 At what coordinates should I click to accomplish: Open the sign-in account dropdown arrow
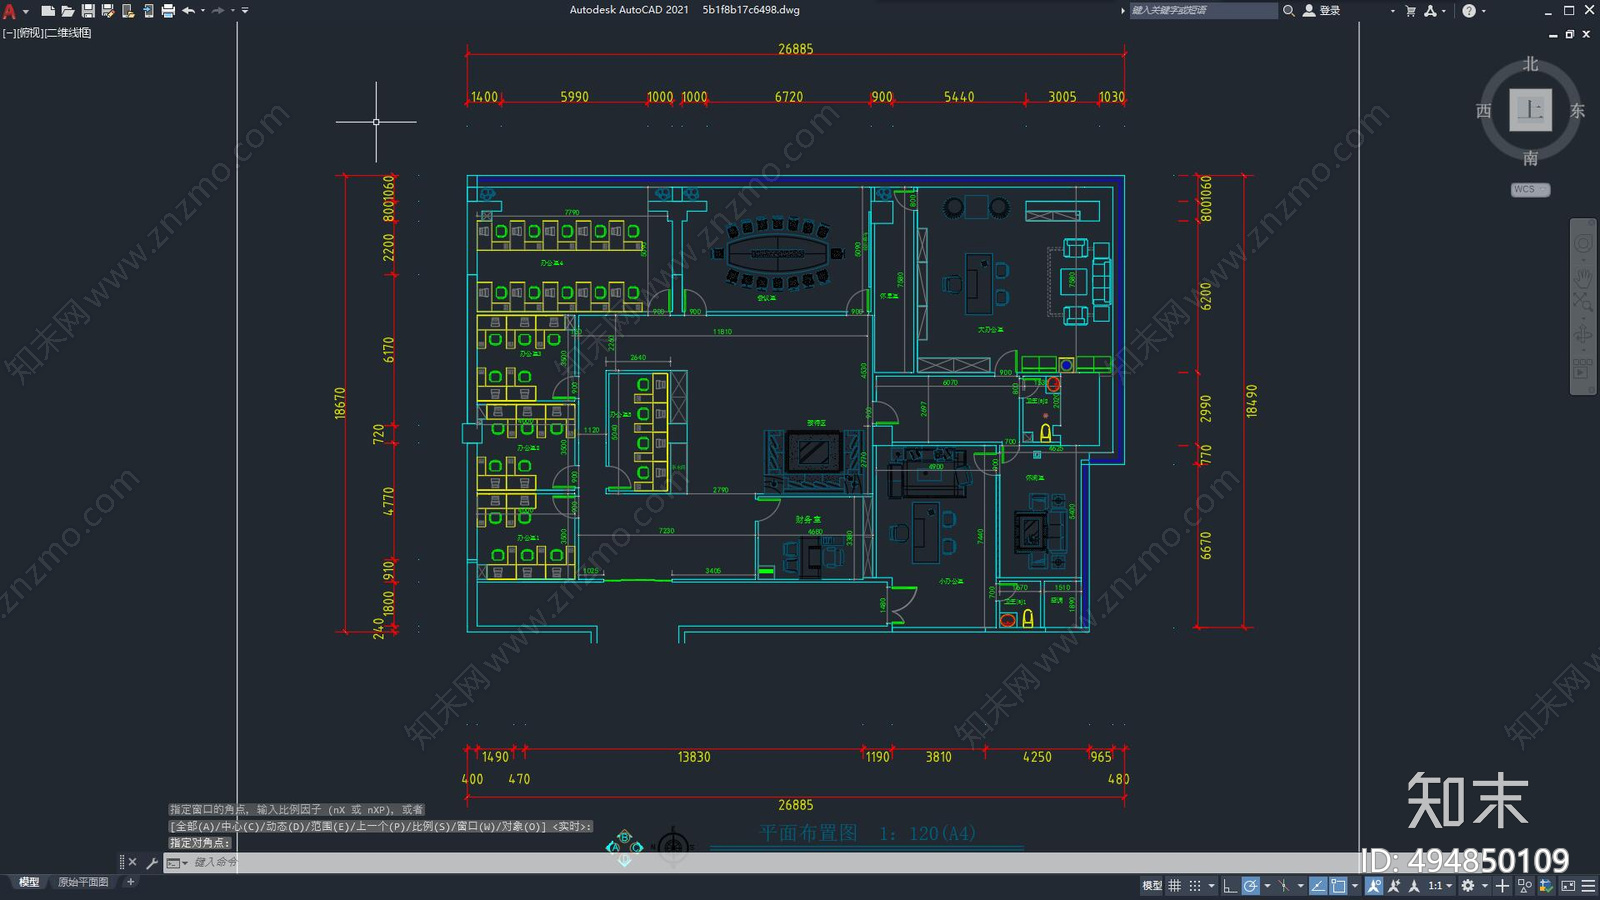tap(1392, 11)
